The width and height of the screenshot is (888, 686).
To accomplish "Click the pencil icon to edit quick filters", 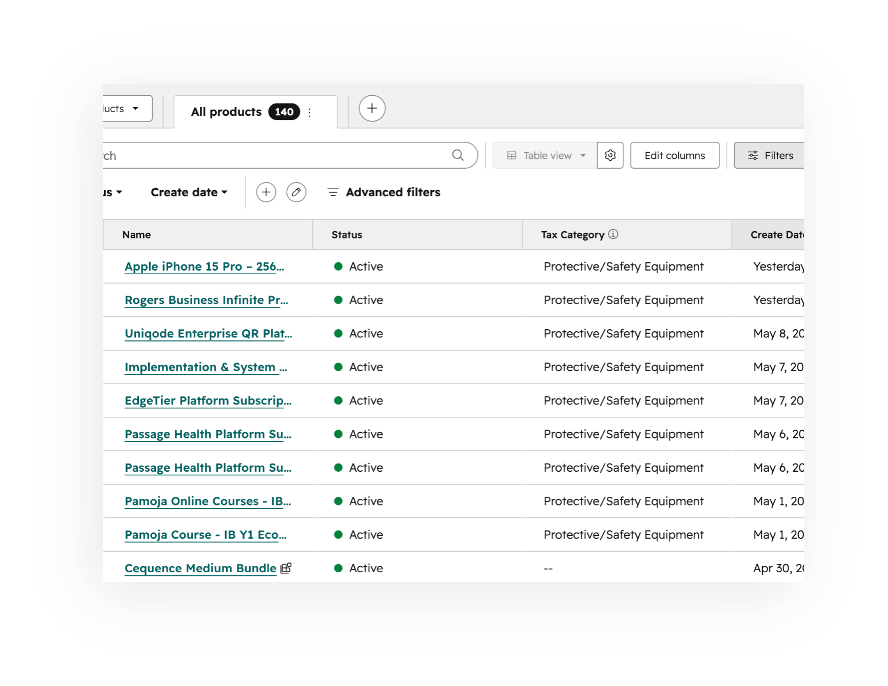I will pos(296,192).
